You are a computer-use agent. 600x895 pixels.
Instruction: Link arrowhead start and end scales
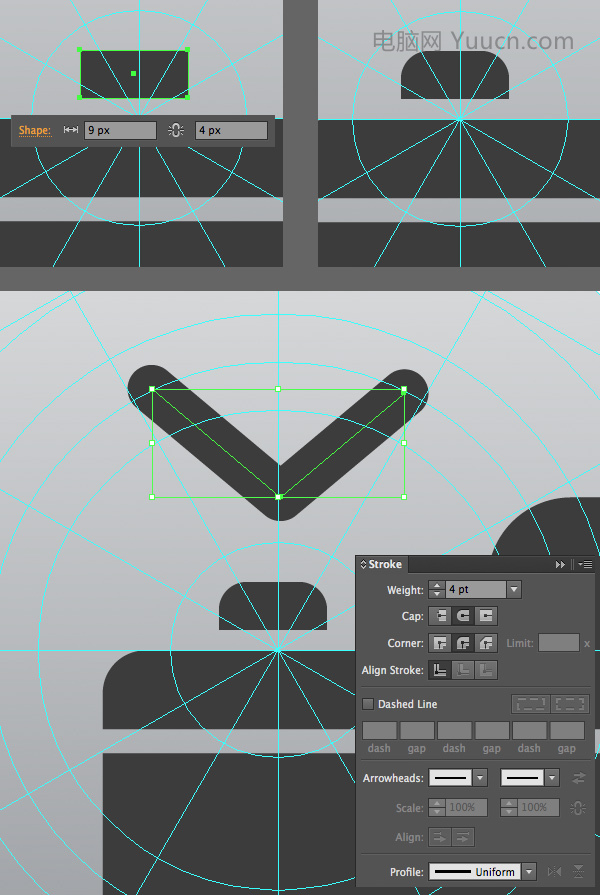pos(578,808)
